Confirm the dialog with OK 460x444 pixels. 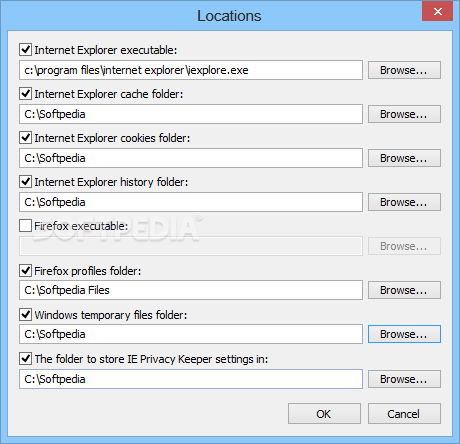(324, 414)
